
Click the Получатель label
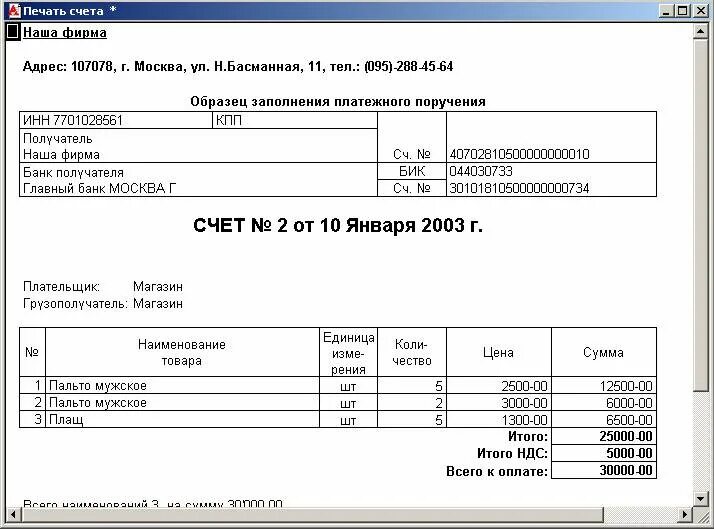pyautogui.click(x=57, y=138)
